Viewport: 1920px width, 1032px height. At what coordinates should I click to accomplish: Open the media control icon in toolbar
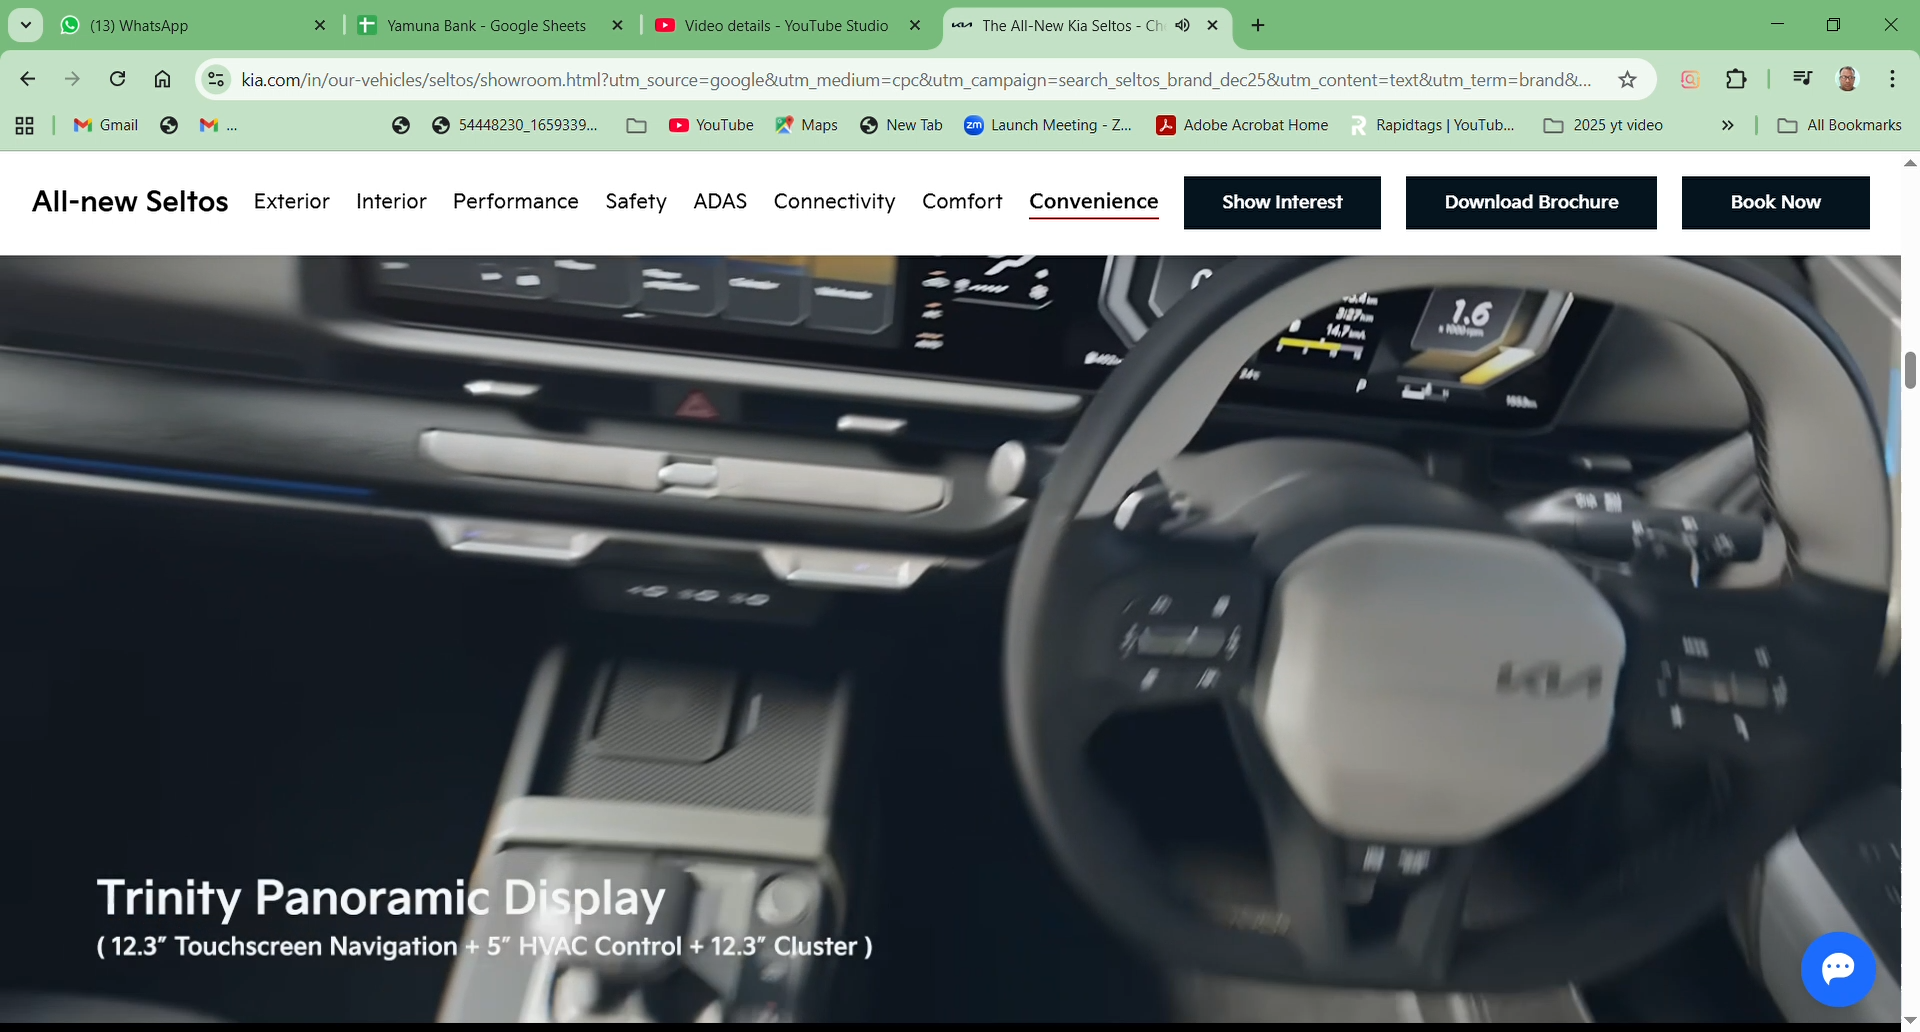[1802, 80]
